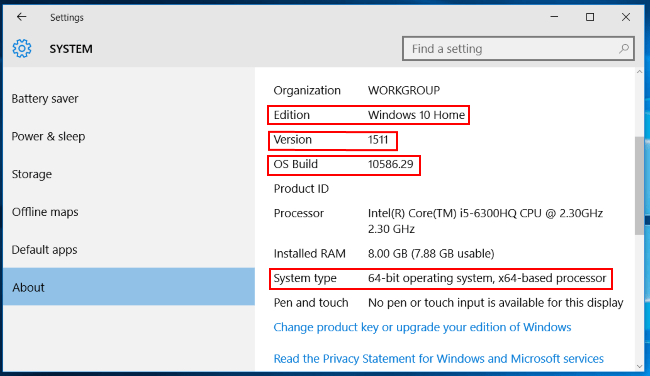This screenshot has width=650, height=376.
Task: Close the Settings window
Action: coord(626,17)
